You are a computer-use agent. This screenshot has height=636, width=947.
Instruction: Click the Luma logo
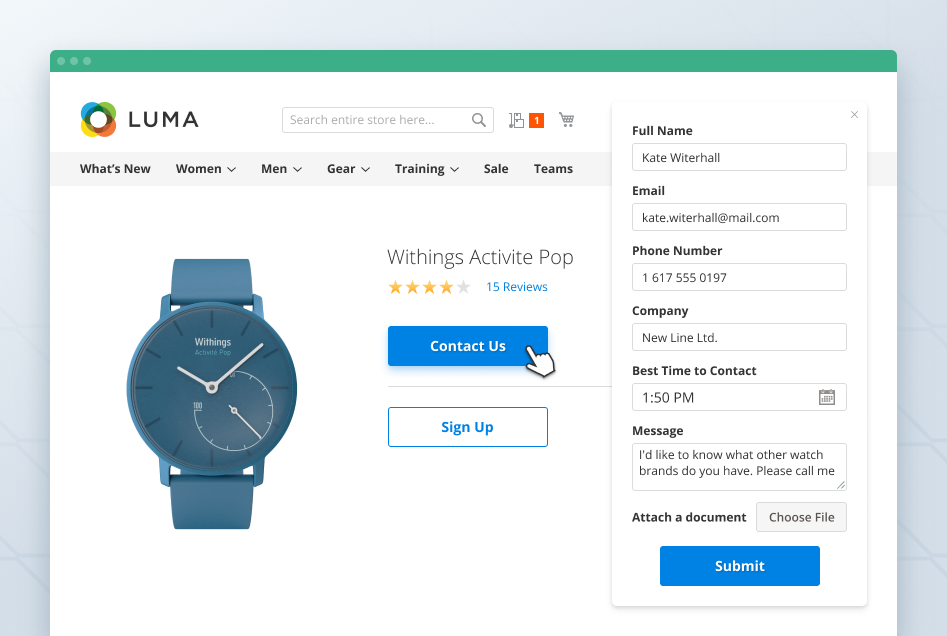click(139, 119)
